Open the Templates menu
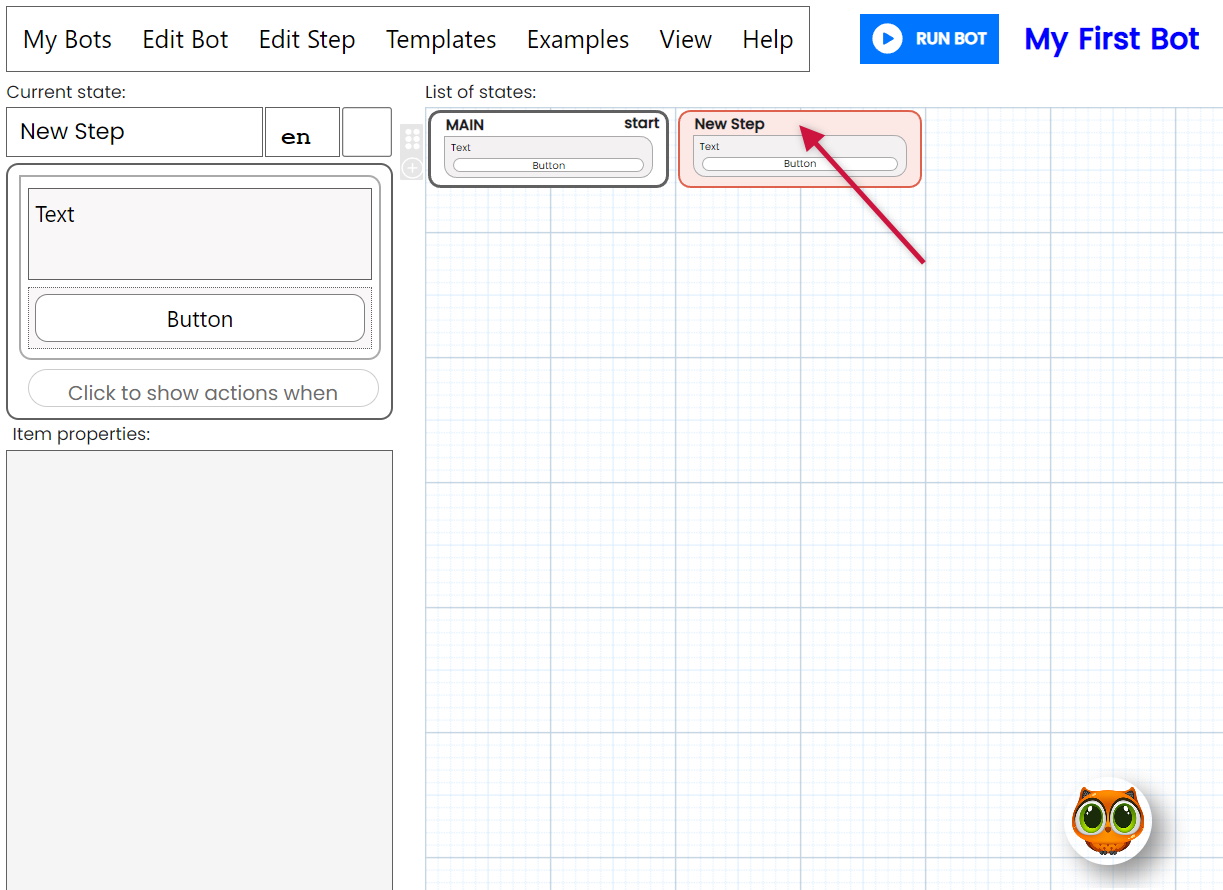The image size is (1223, 890). pyautogui.click(x=441, y=40)
